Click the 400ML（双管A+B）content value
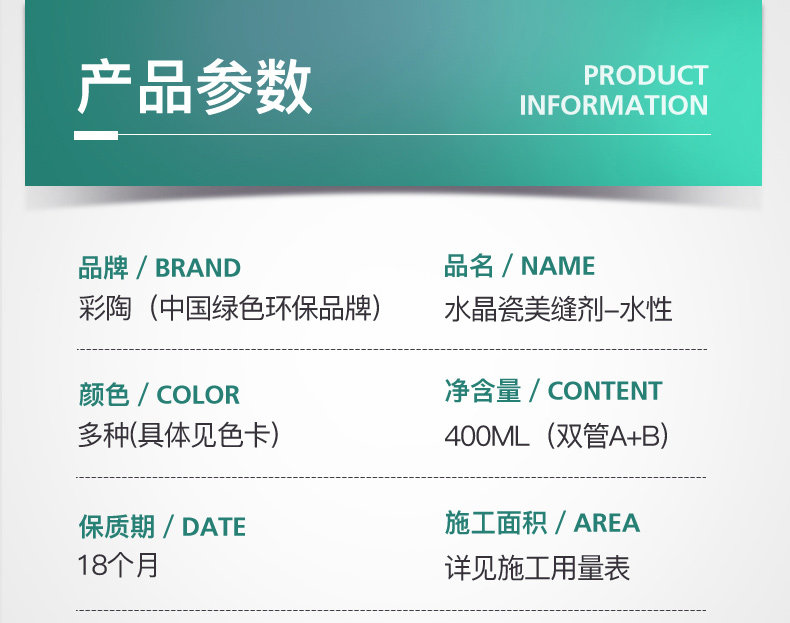The image size is (790, 623). pyautogui.click(x=556, y=436)
